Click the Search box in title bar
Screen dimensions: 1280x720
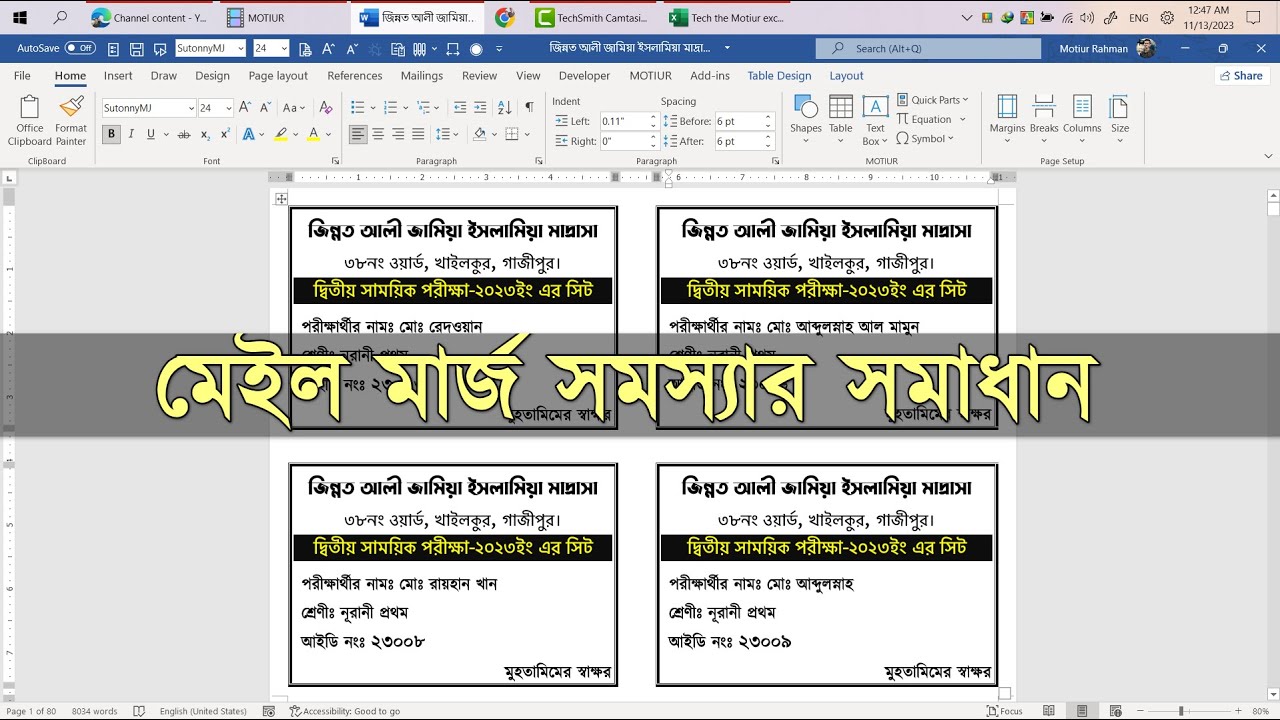point(927,48)
